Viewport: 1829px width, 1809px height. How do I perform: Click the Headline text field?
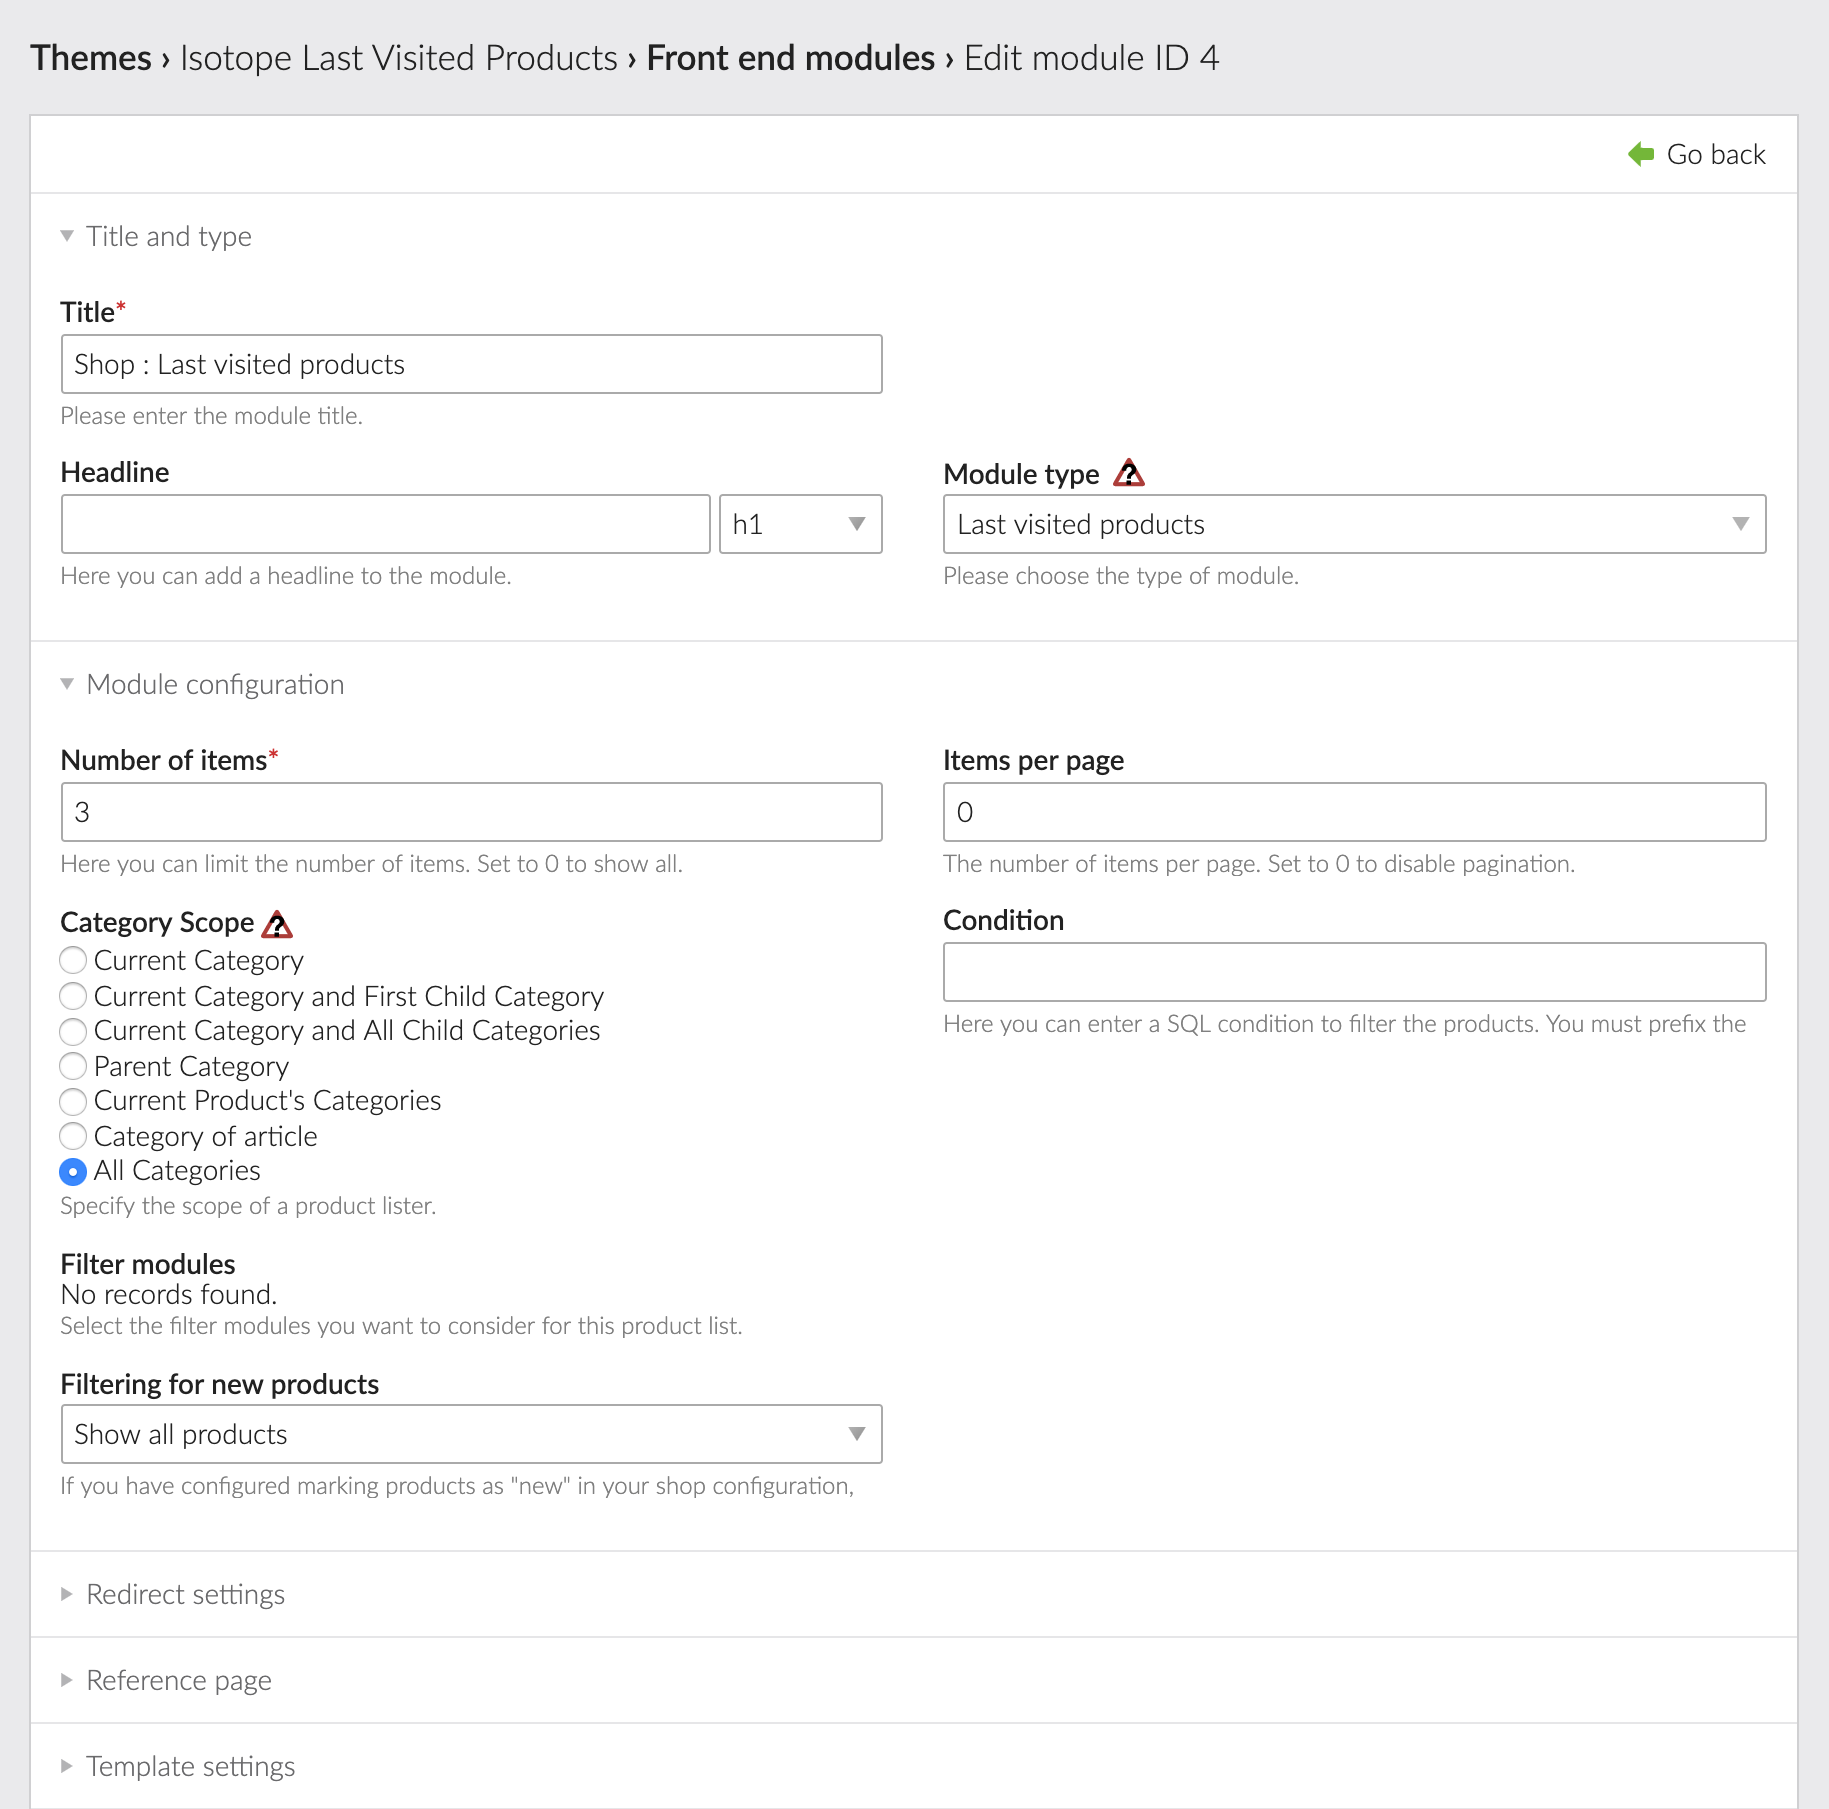pyautogui.click(x=385, y=524)
